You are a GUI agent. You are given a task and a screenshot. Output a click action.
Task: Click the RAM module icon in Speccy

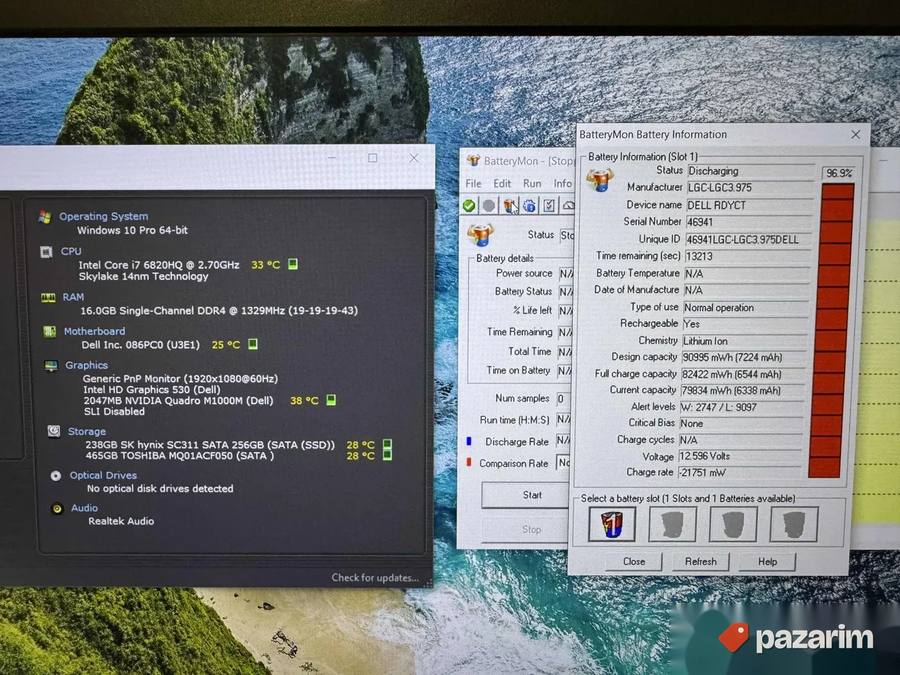[x=48, y=297]
